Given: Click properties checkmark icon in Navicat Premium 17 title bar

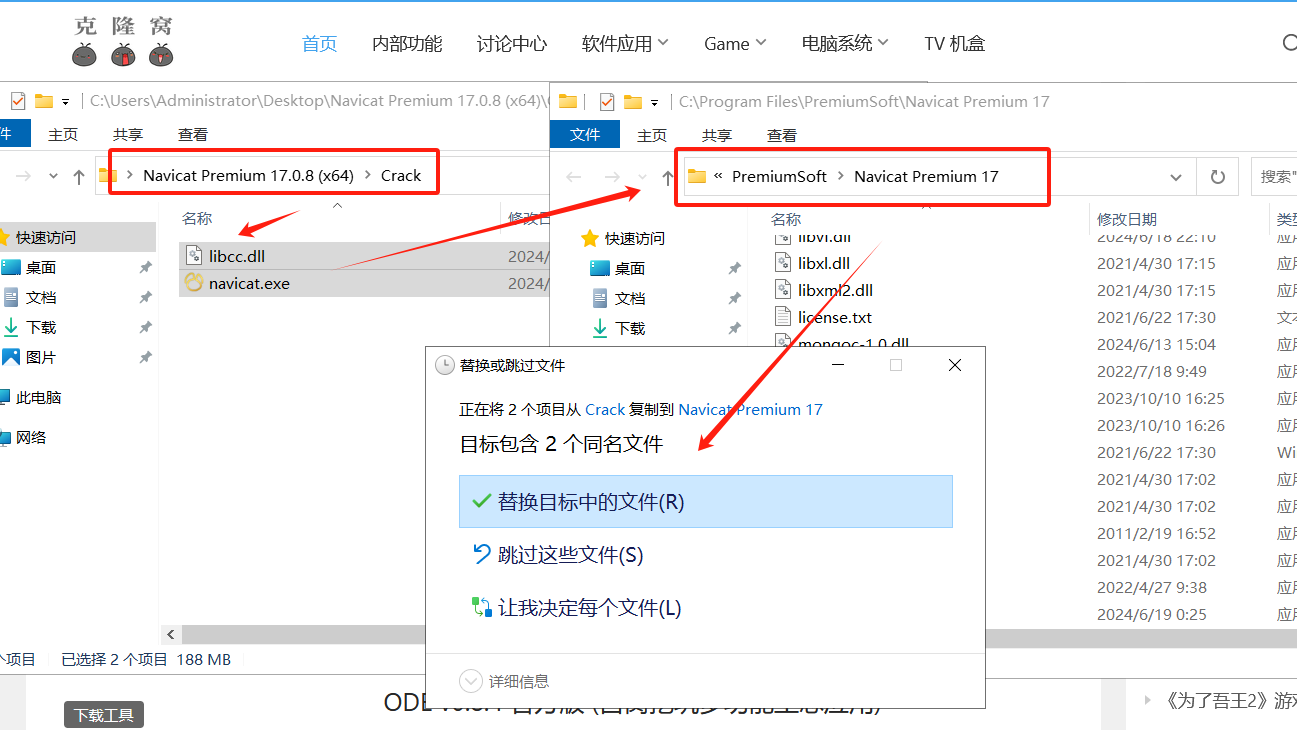Looking at the screenshot, I should [x=606, y=102].
